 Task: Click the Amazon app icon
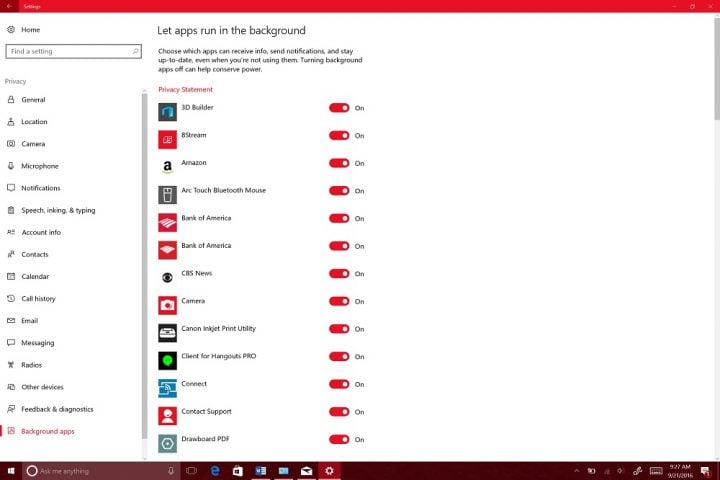(x=167, y=167)
